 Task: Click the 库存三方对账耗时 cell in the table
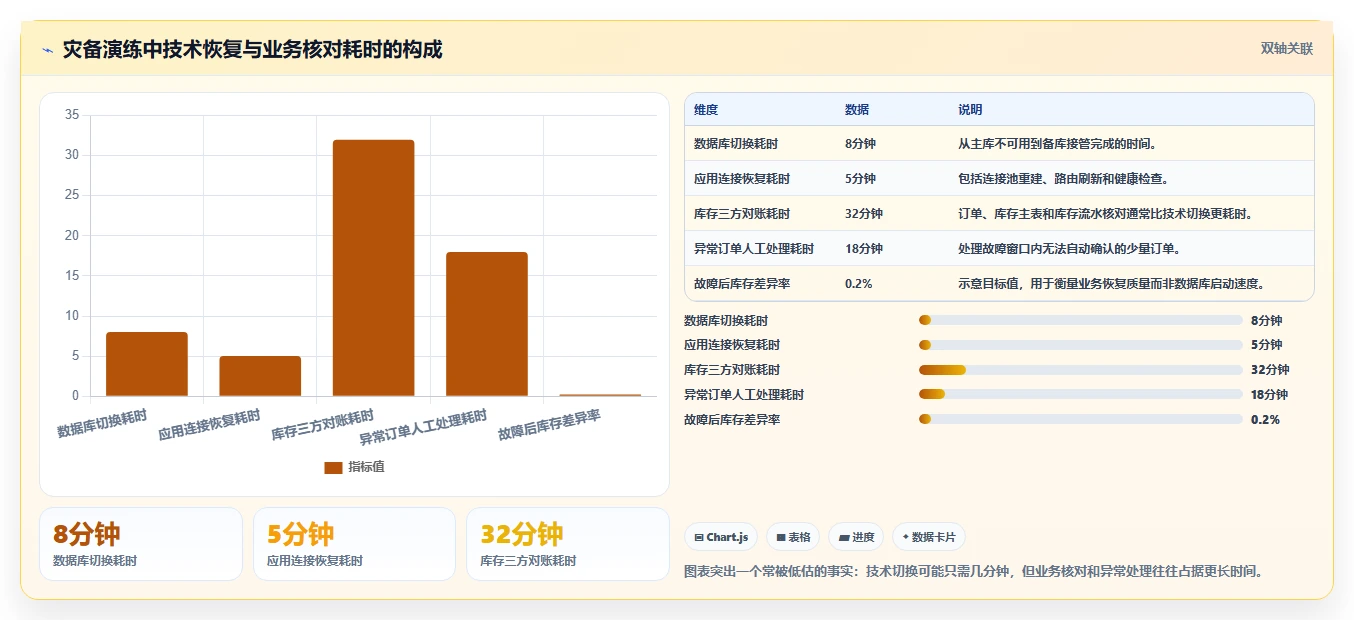[742, 214]
